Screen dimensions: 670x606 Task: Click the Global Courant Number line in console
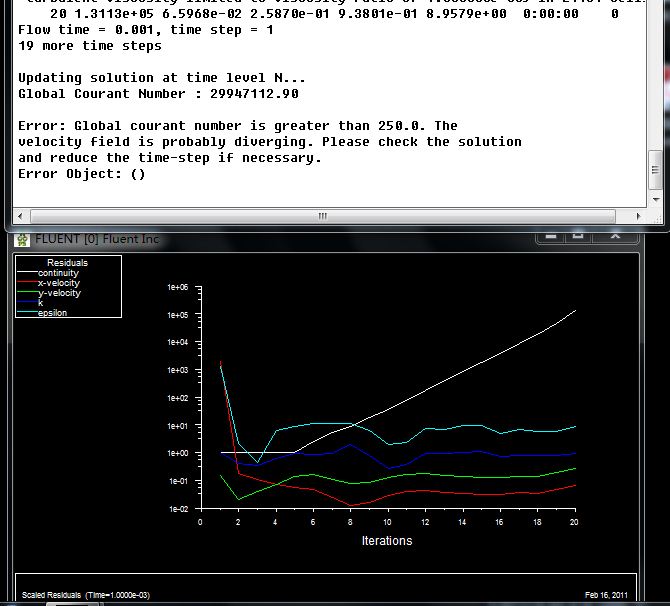(158, 94)
